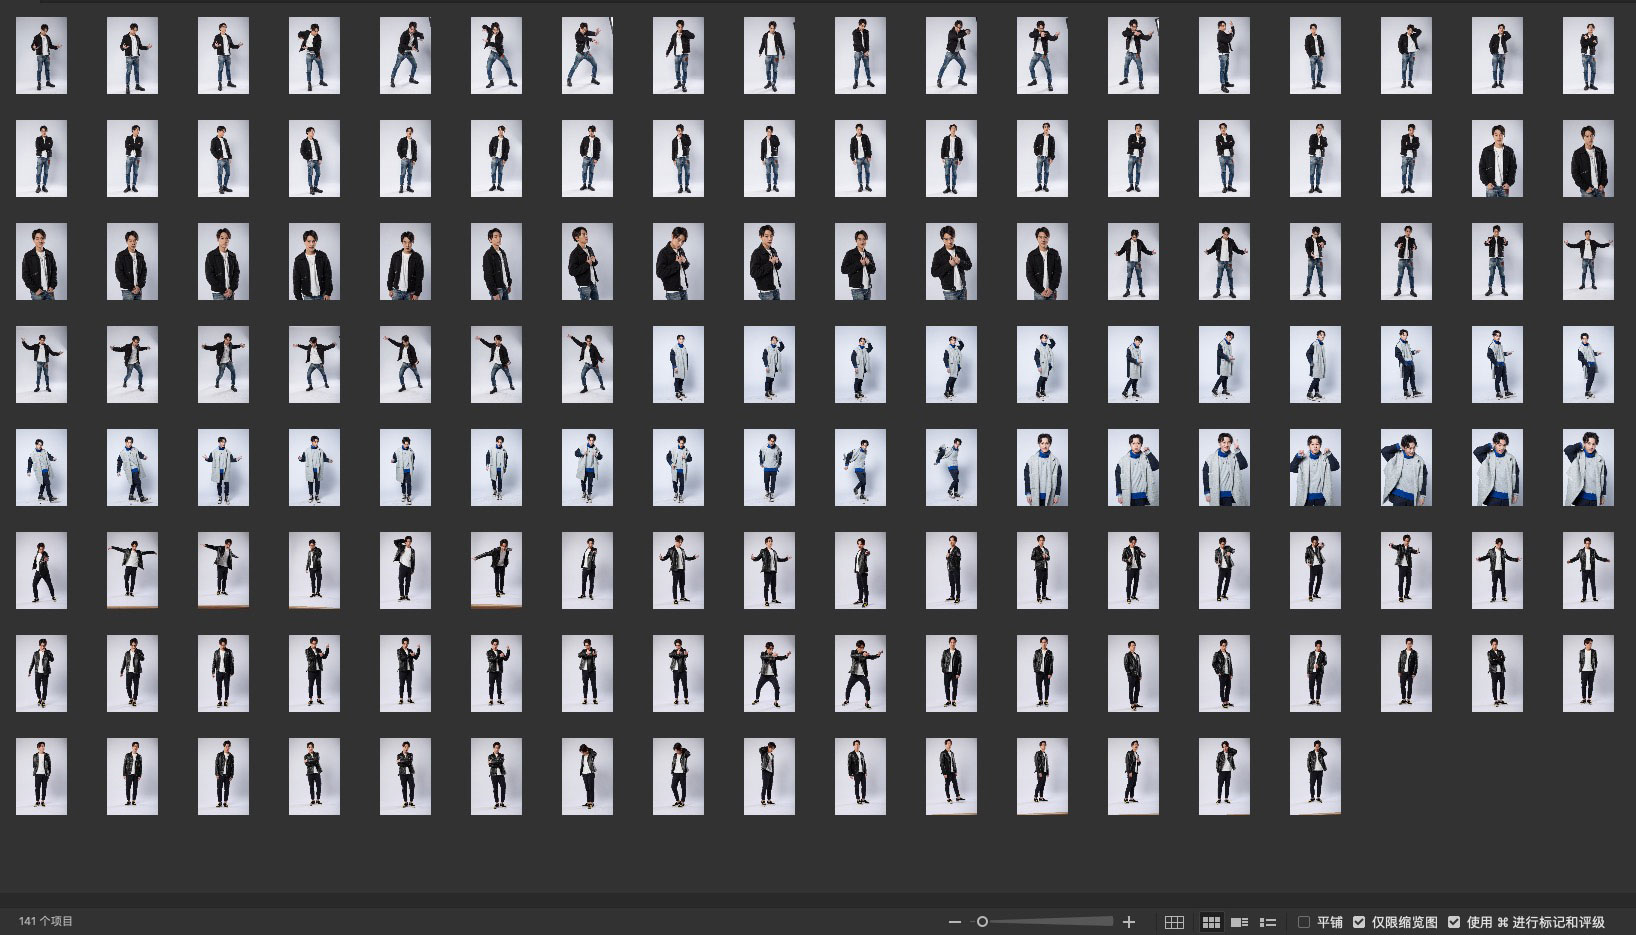This screenshot has height=935, width=1636.
Task: Select the first thumbnail in the fourth row
Action: coord(41,365)
